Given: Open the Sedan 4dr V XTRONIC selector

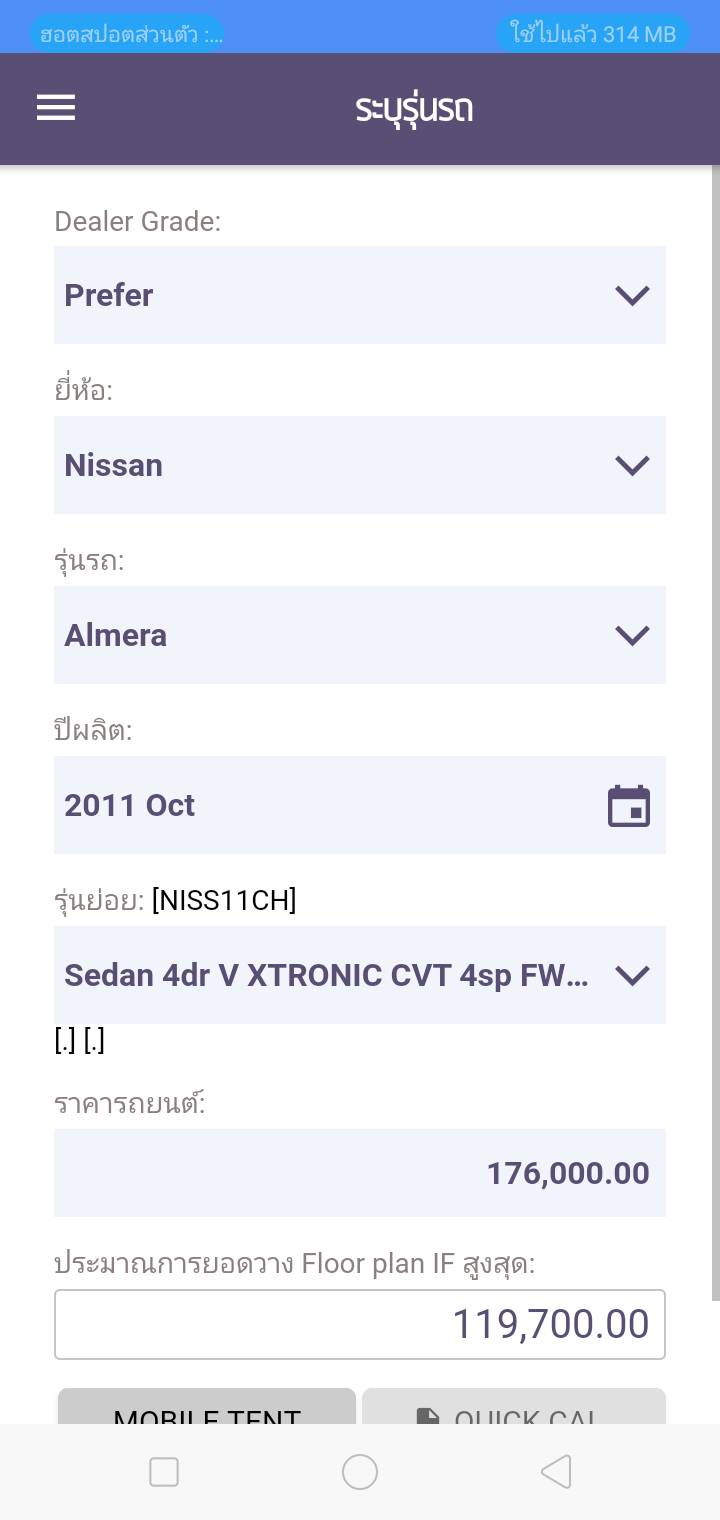Looking at the screenshot, I should [x=325, y=975].
